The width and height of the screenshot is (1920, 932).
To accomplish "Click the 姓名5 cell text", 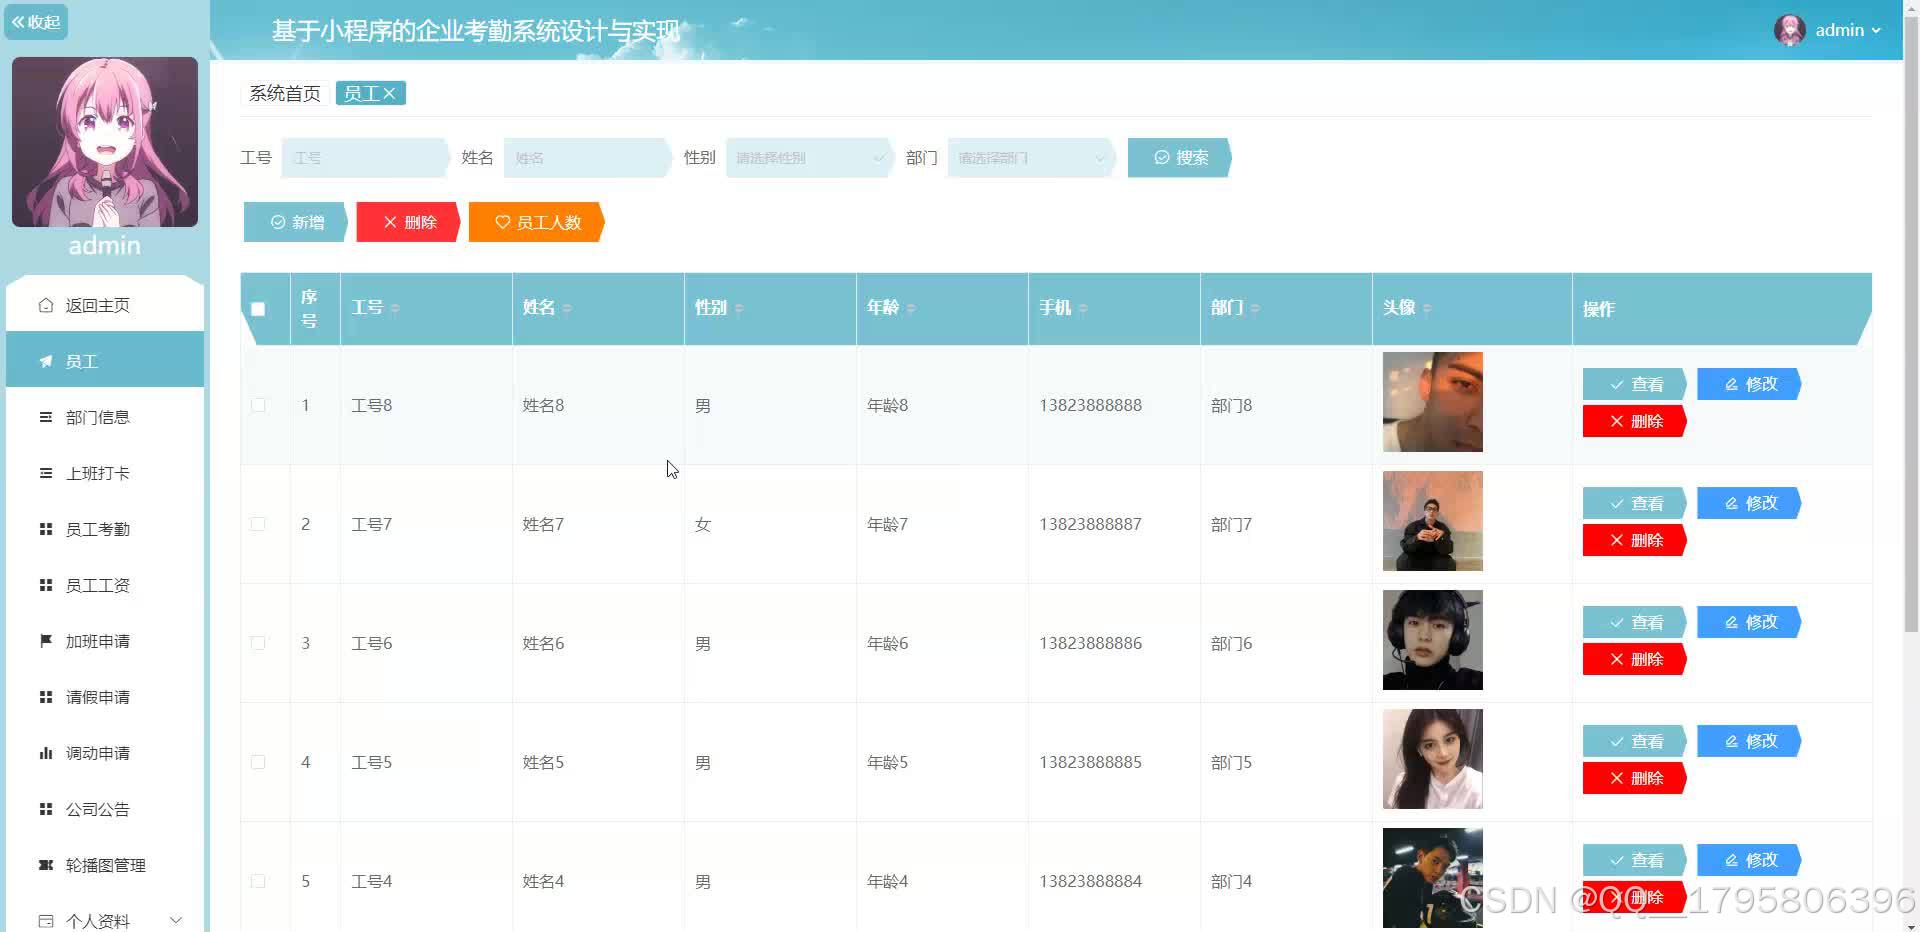I will [x=543, y=762].
